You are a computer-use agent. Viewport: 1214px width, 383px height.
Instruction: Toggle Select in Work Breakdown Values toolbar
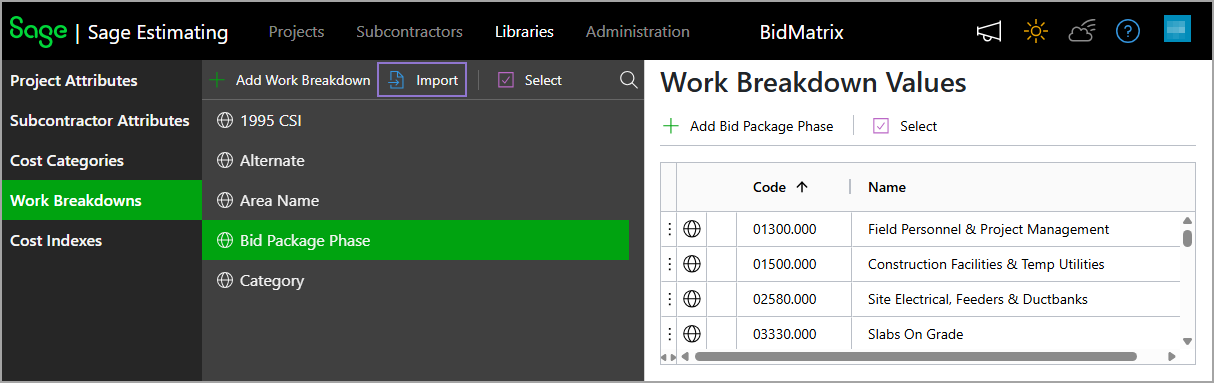[x=905, y=126]
